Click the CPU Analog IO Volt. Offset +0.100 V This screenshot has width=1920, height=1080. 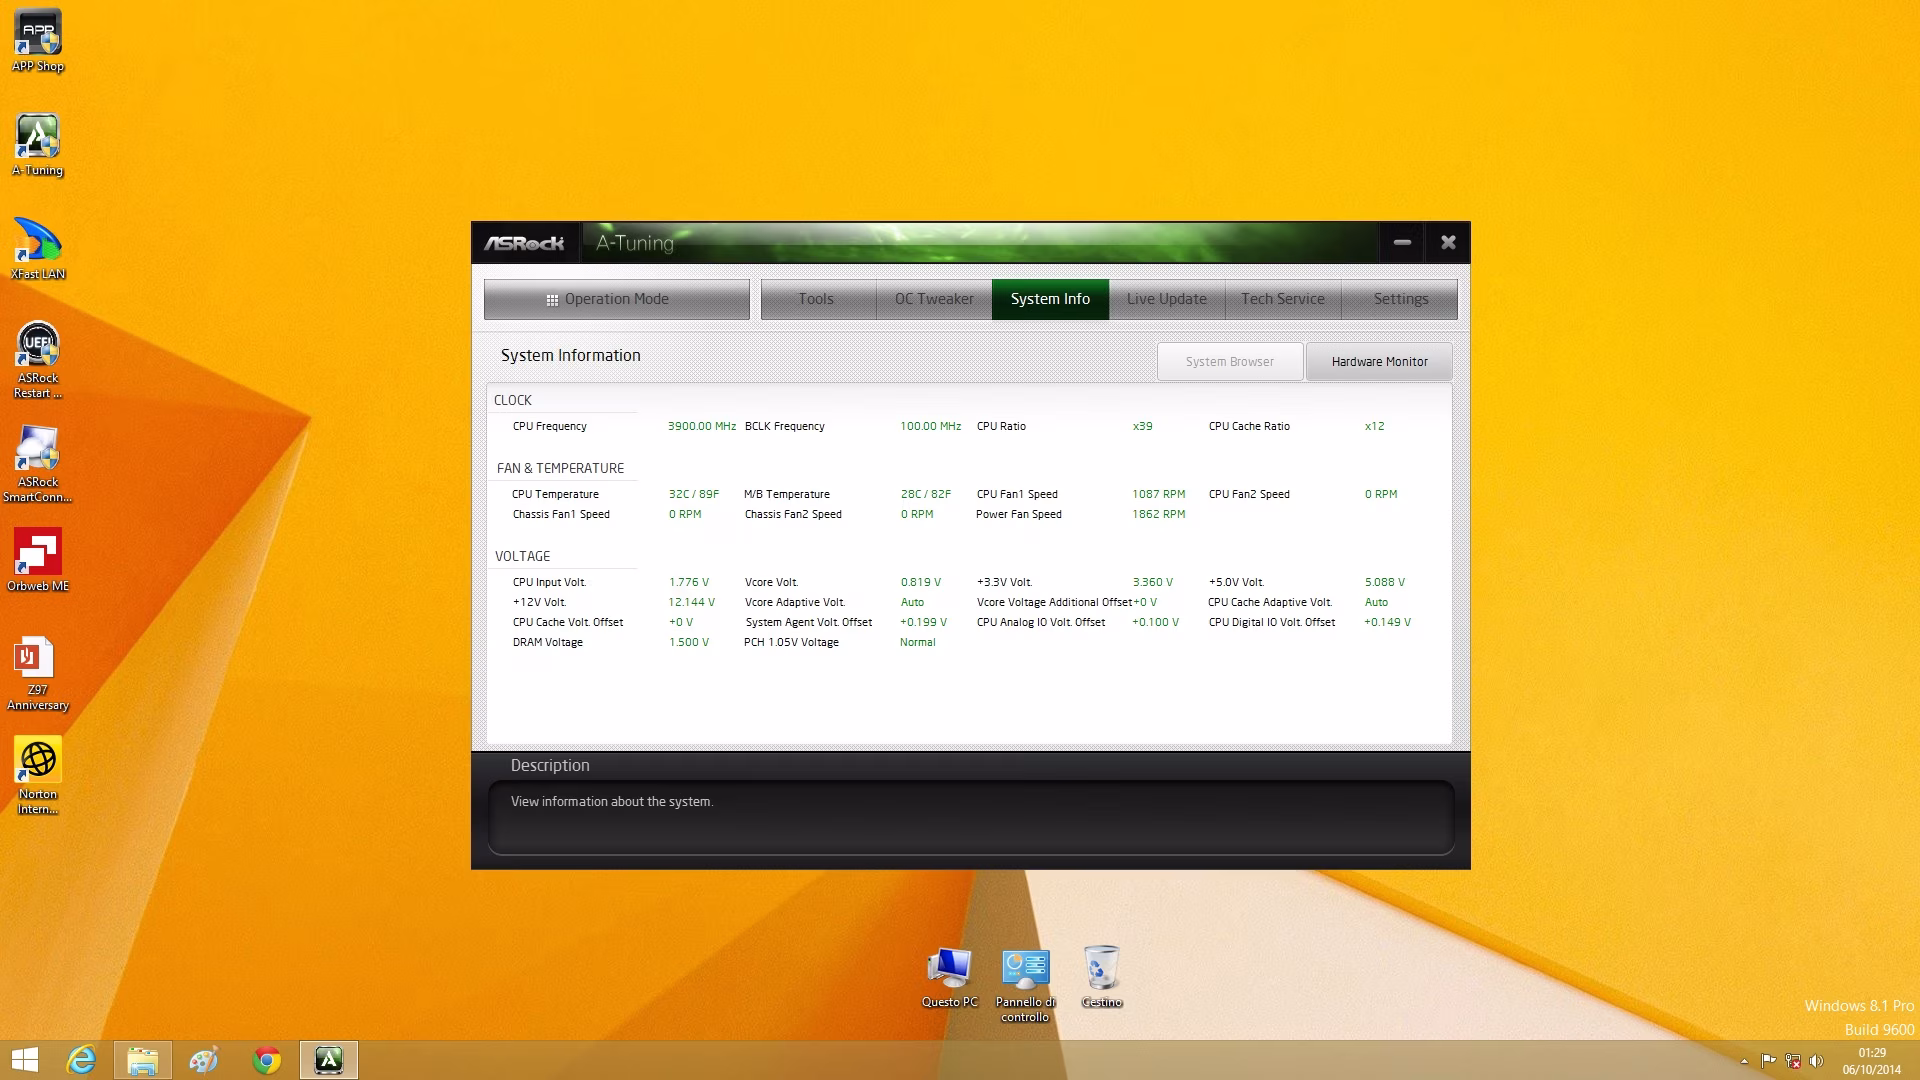click(1156, 622)
